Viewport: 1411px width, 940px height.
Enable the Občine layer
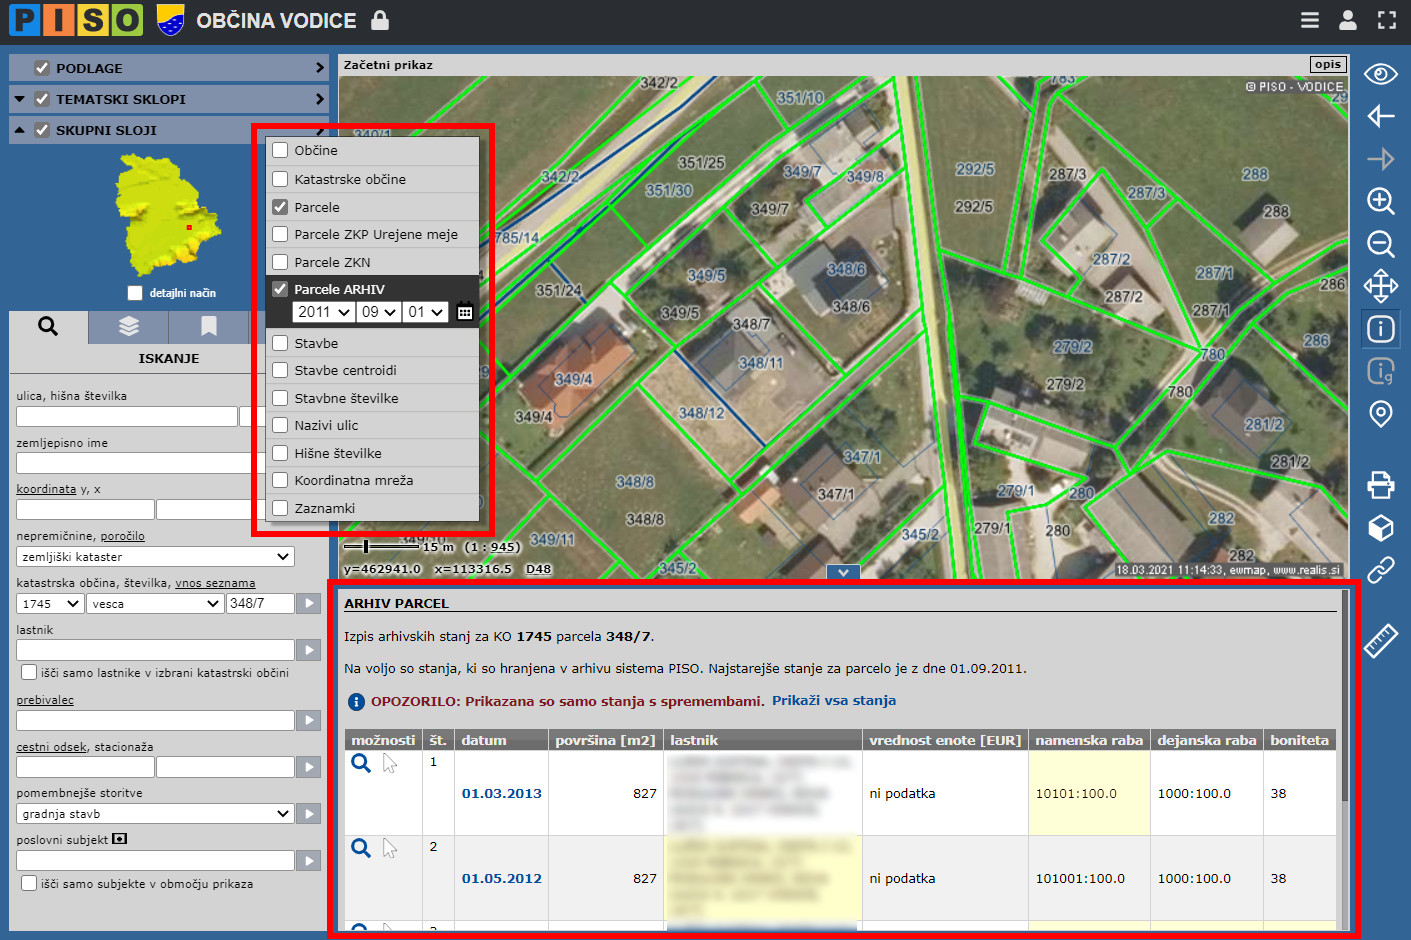(281, 150)
